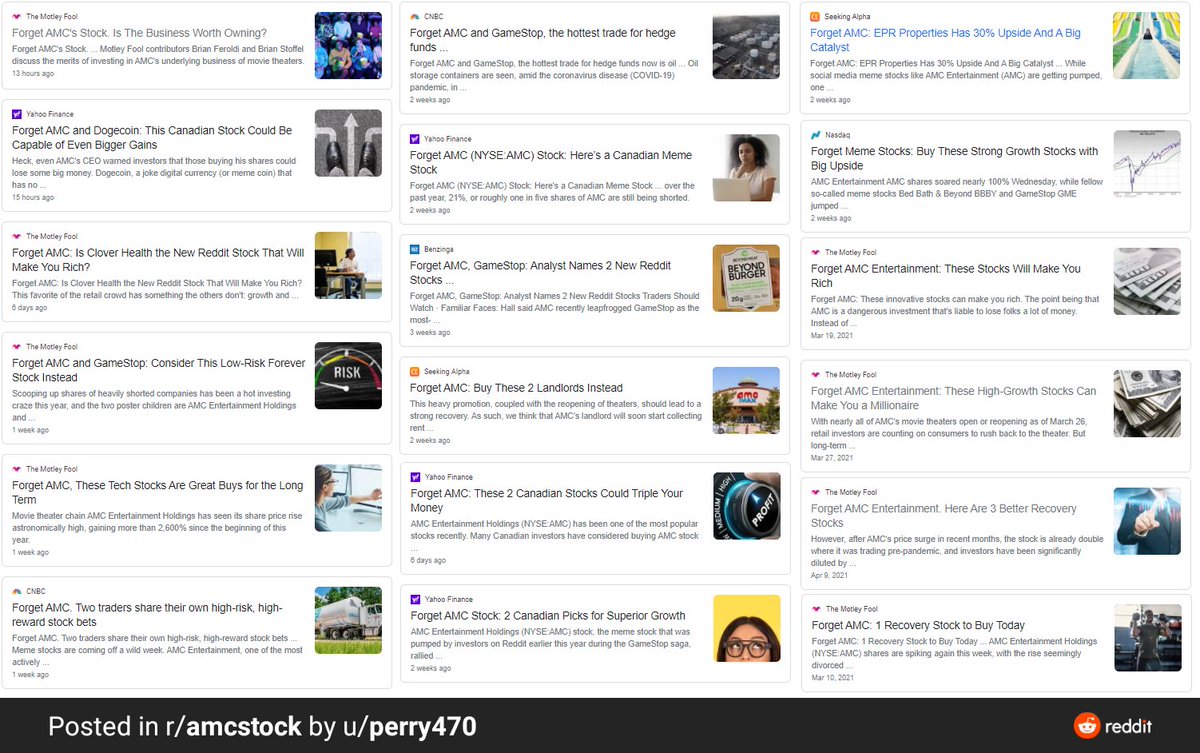
Task: Open 'These Stocks Will Make You Rich' headline
Action: 946,276
